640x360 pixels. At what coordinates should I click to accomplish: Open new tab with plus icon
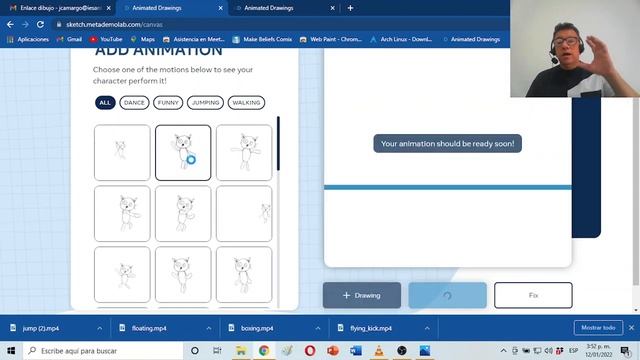(x=350, y=8)
